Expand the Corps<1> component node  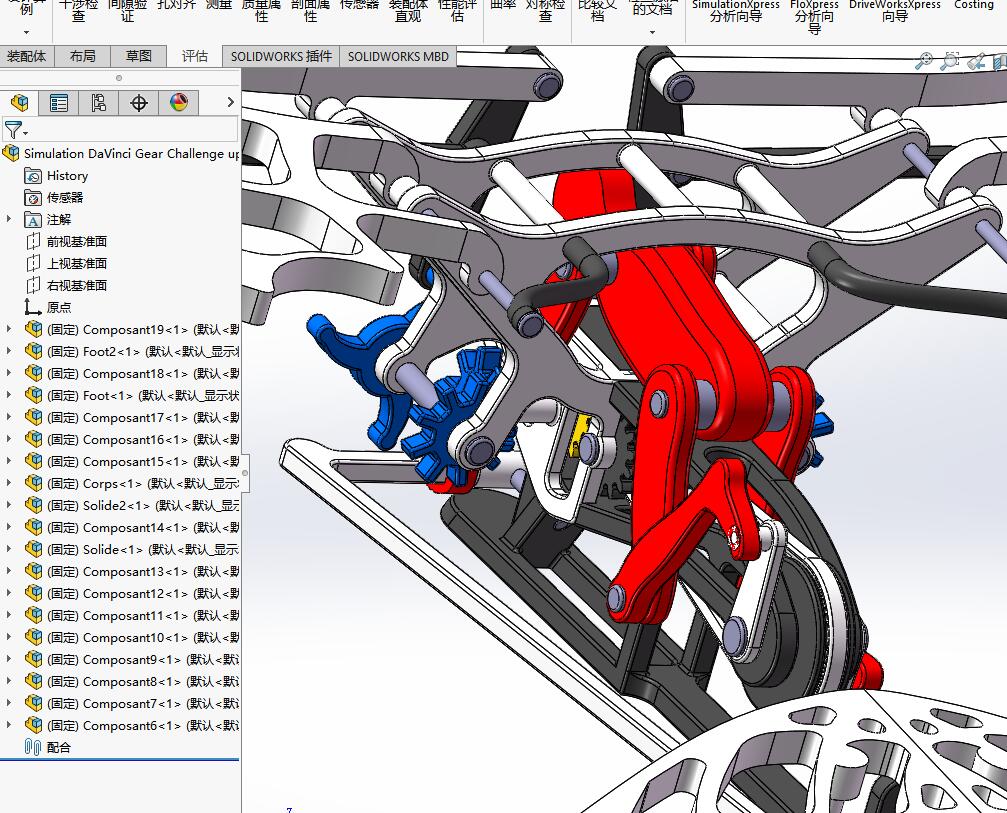[x=9, y=483]
